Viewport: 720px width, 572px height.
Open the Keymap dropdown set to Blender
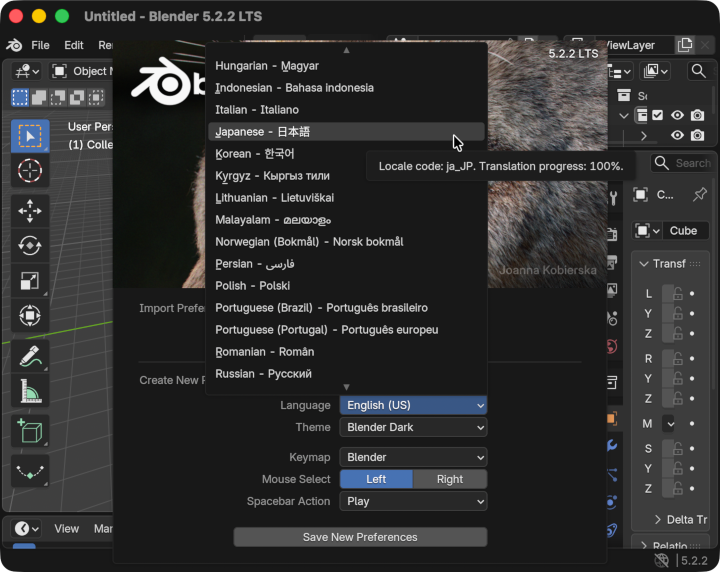[413, 457]
